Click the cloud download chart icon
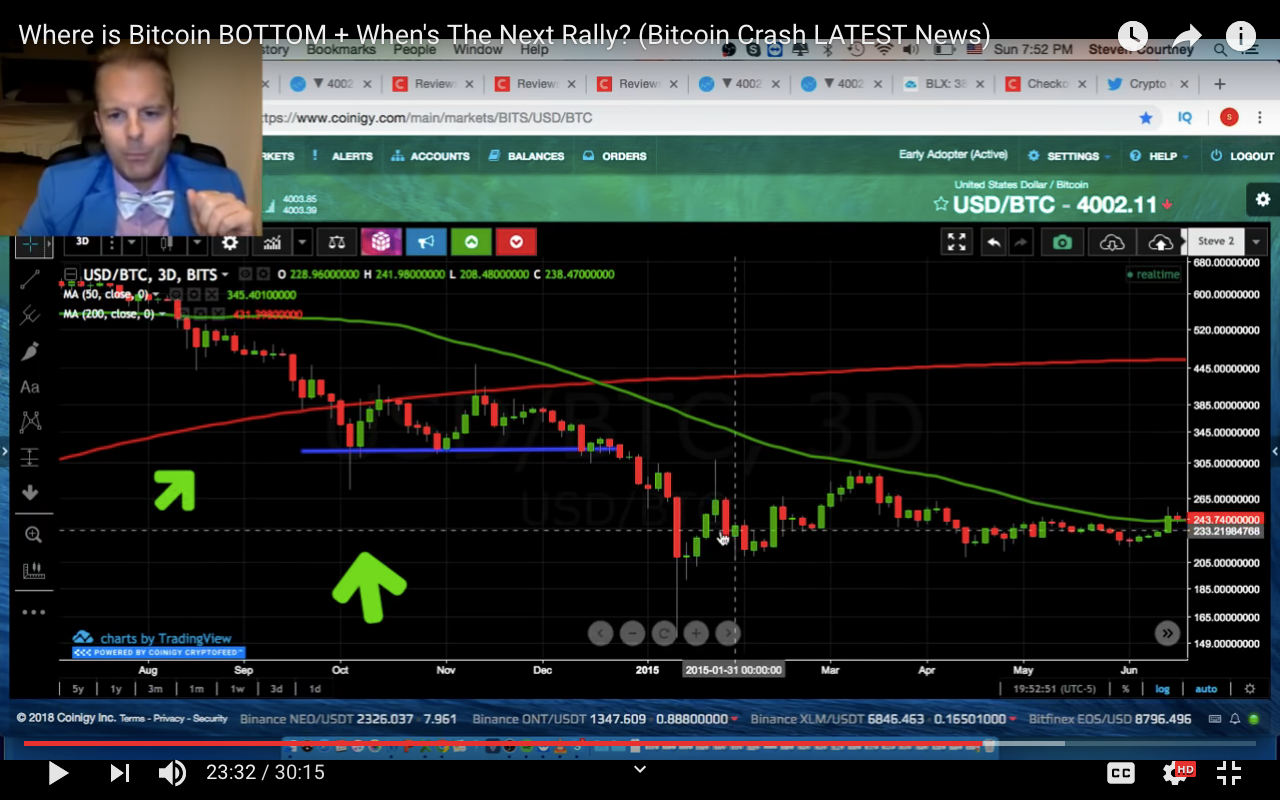1280x800 pixels. click(1111, 242)
